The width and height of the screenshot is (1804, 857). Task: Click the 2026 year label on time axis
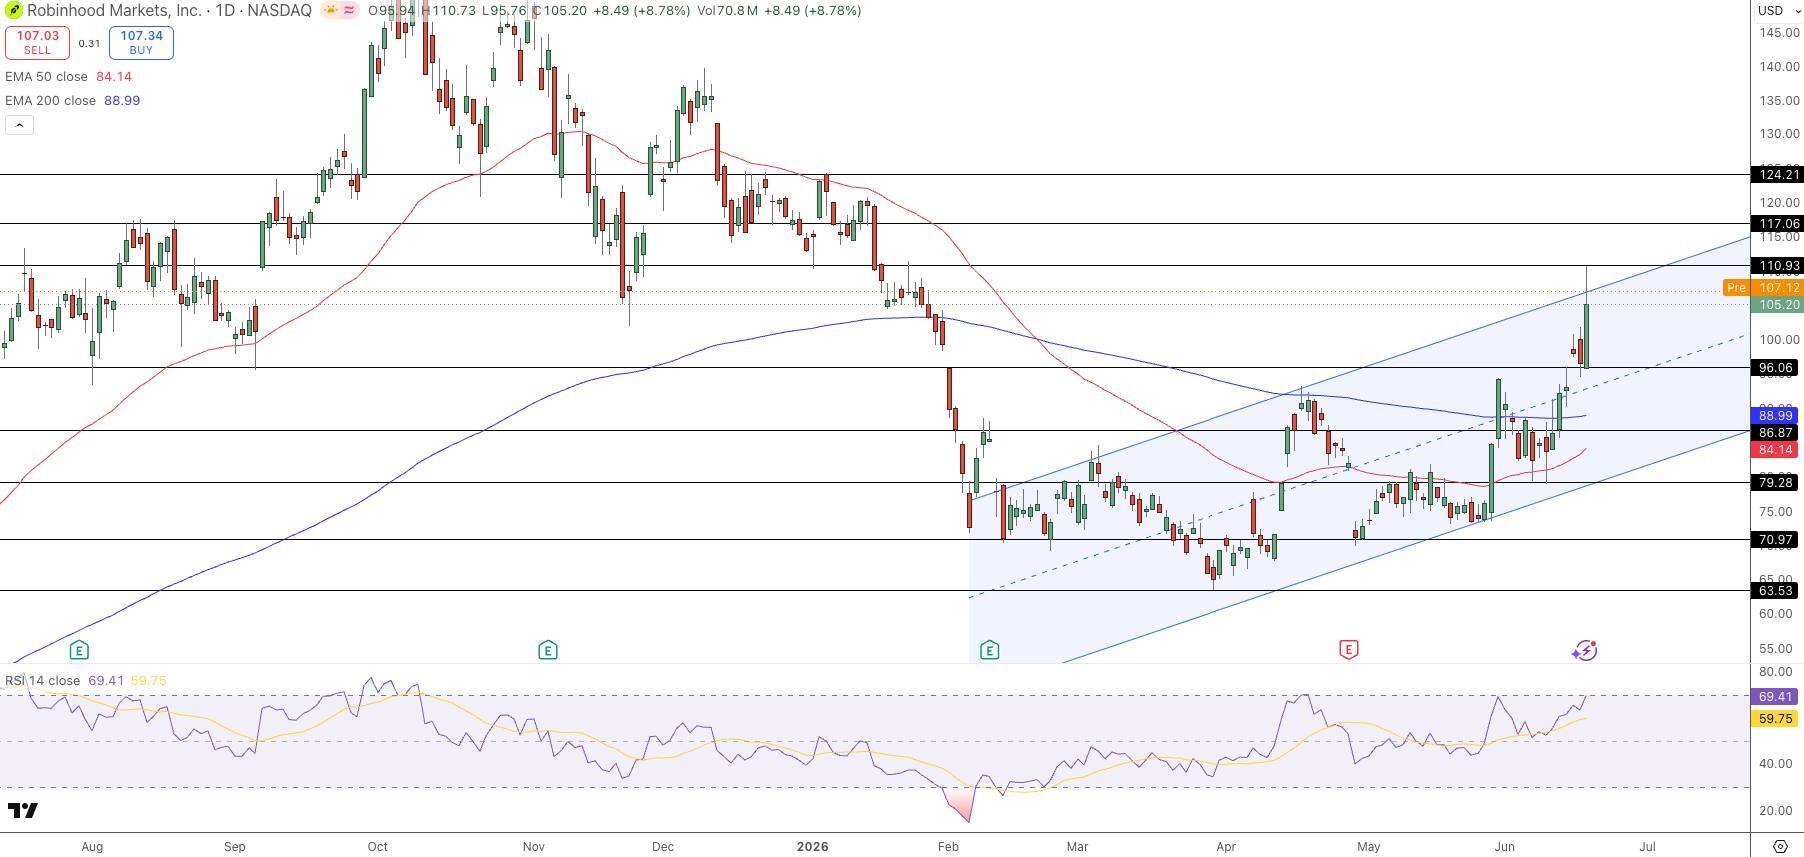[x=812, y=847]
